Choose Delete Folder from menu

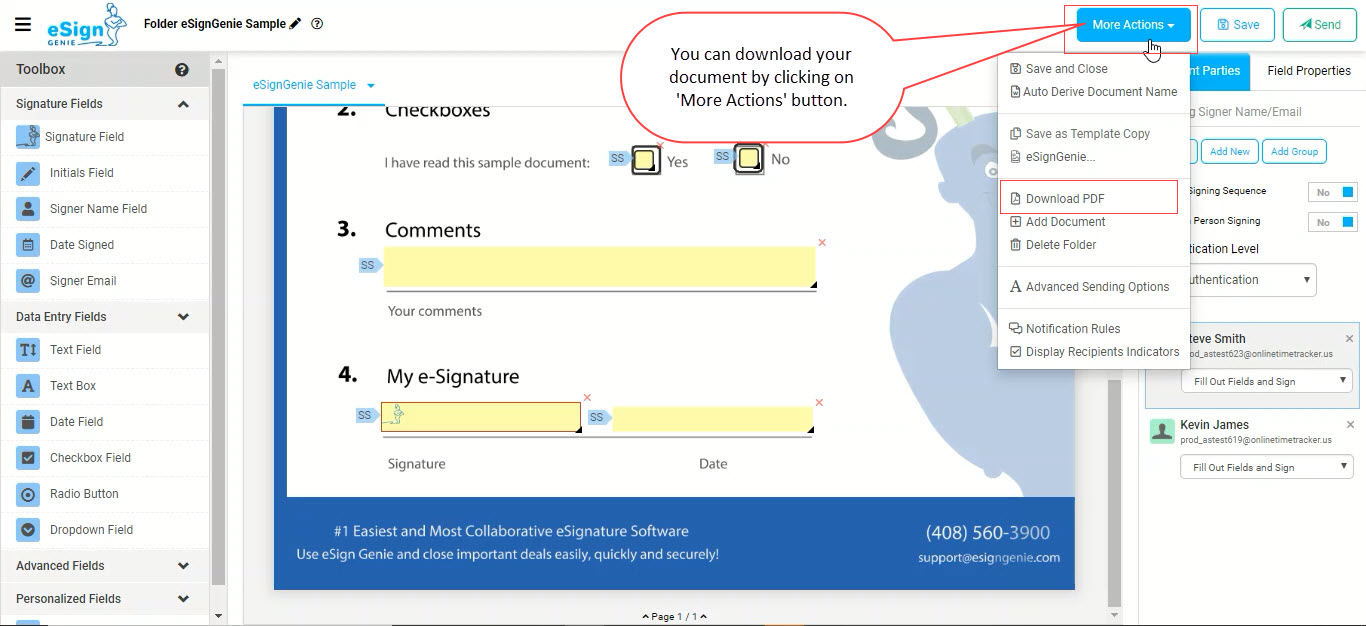(x=1053, y=245)
